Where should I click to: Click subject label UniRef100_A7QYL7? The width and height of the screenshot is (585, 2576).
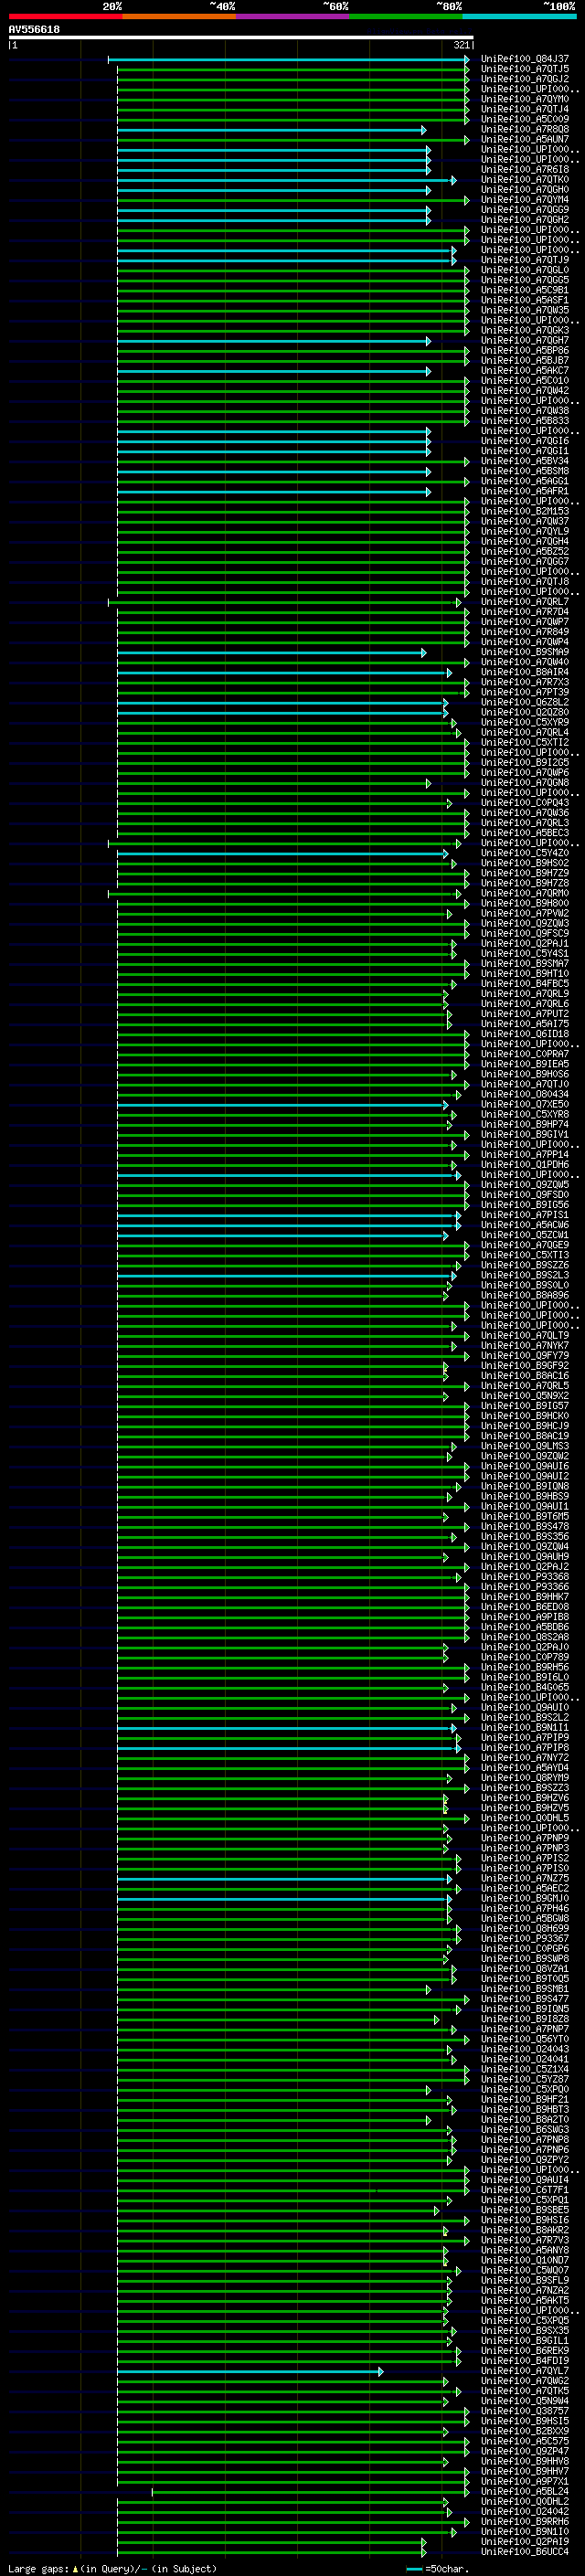(x=525, y=2371)
